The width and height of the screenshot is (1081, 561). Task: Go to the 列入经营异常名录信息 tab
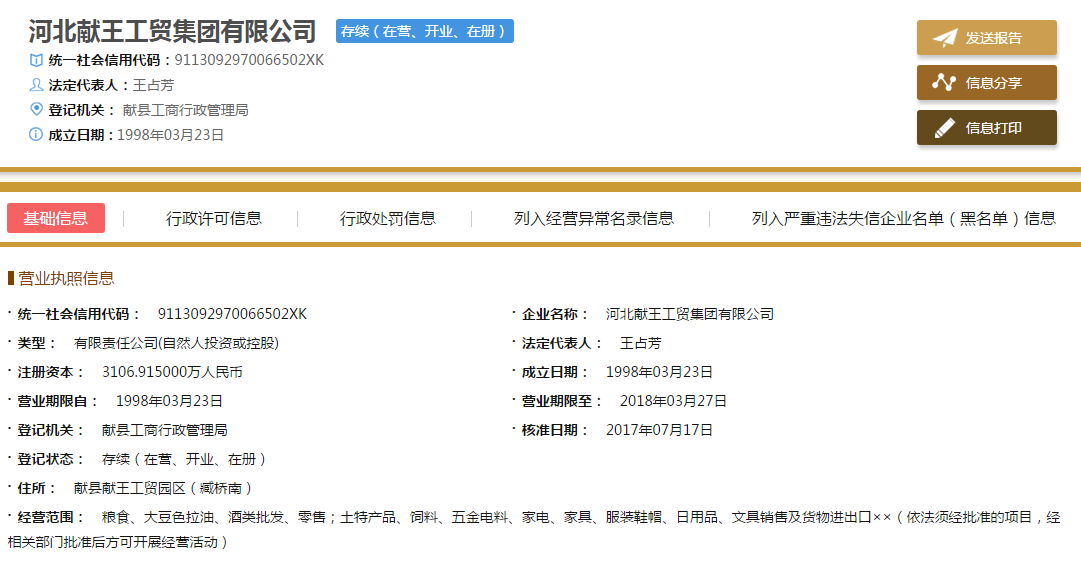(593, 218)
